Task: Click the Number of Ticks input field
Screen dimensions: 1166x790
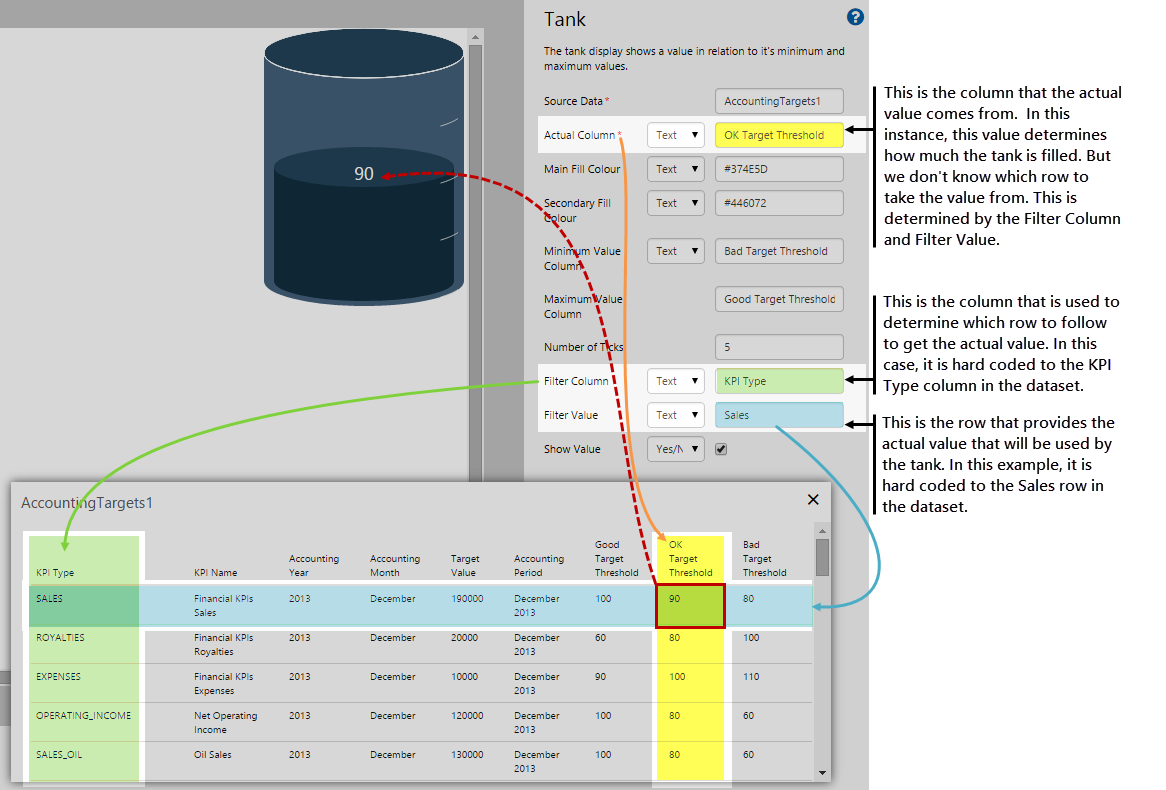Action: coord(779,347)
